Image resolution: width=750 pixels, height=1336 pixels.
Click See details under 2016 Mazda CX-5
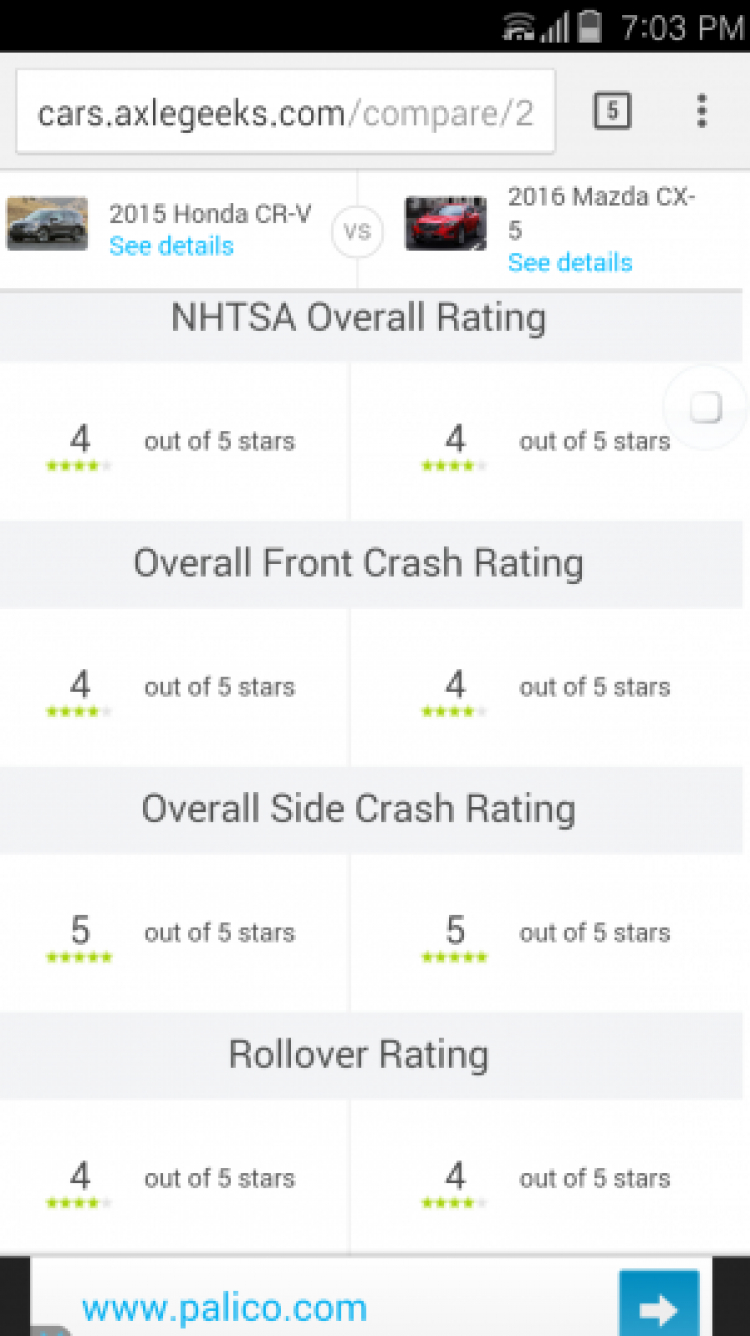(x=570, y=263)
